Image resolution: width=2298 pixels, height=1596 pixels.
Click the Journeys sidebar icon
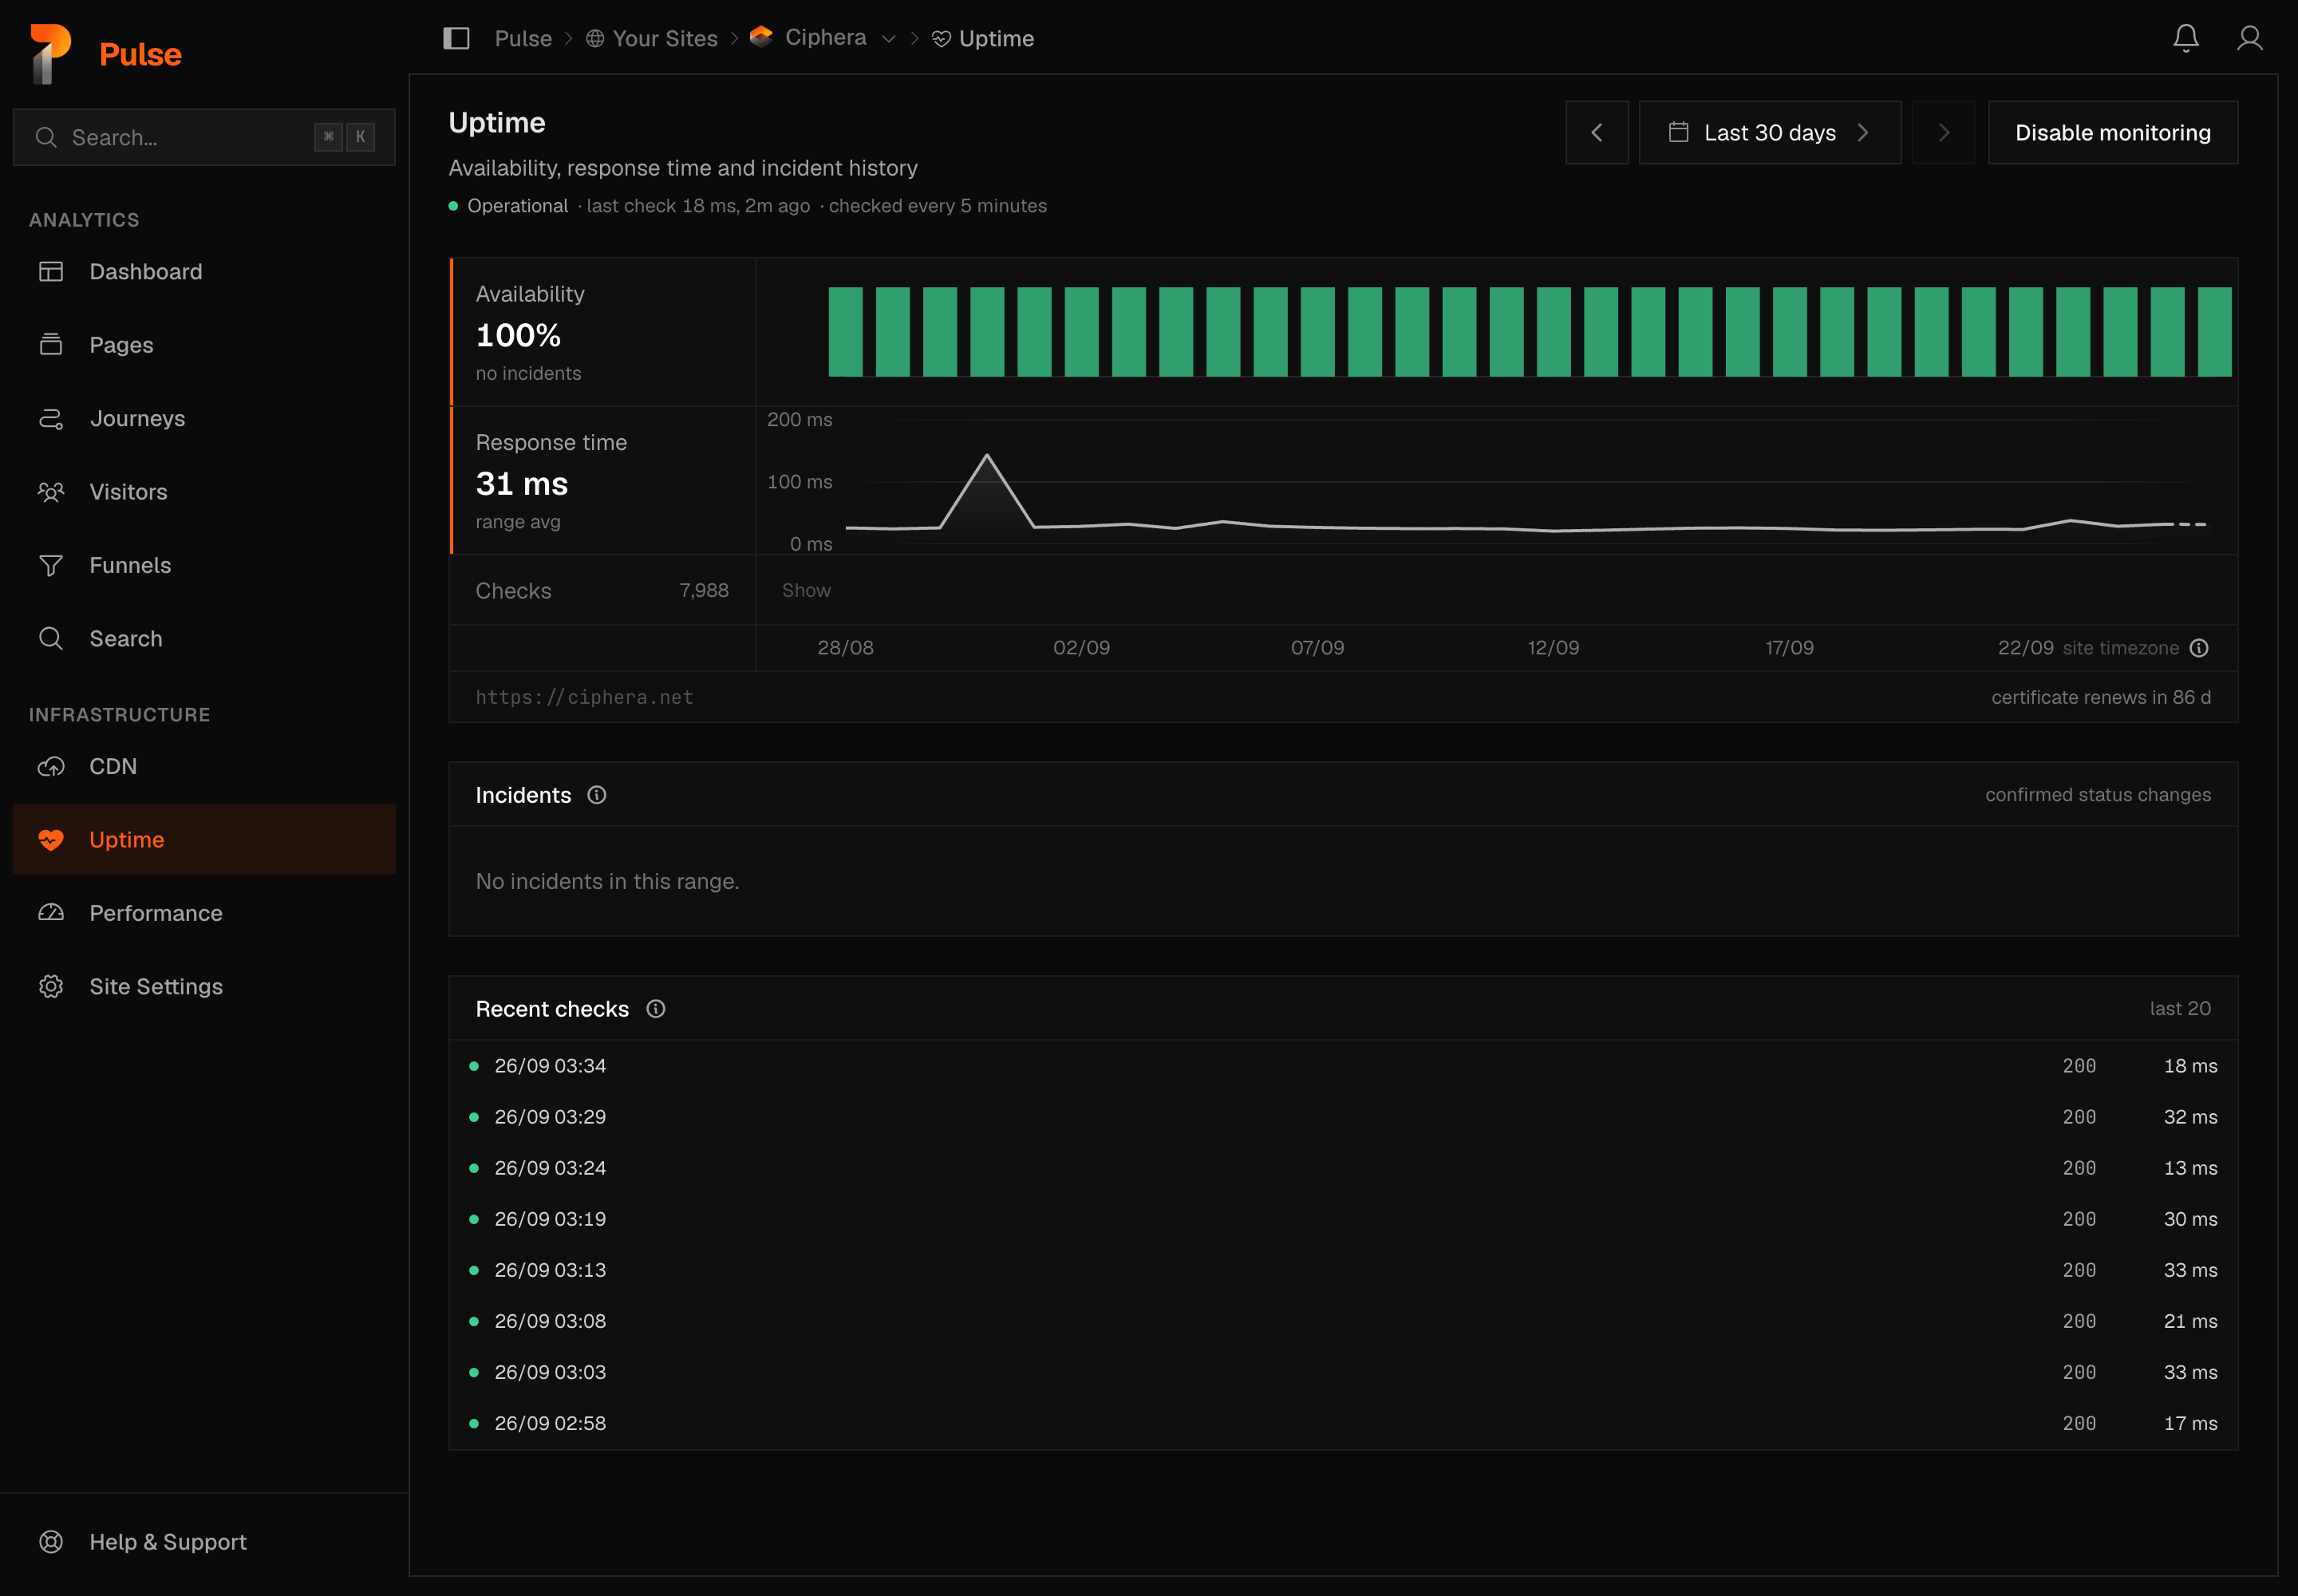tap(51, 418)
